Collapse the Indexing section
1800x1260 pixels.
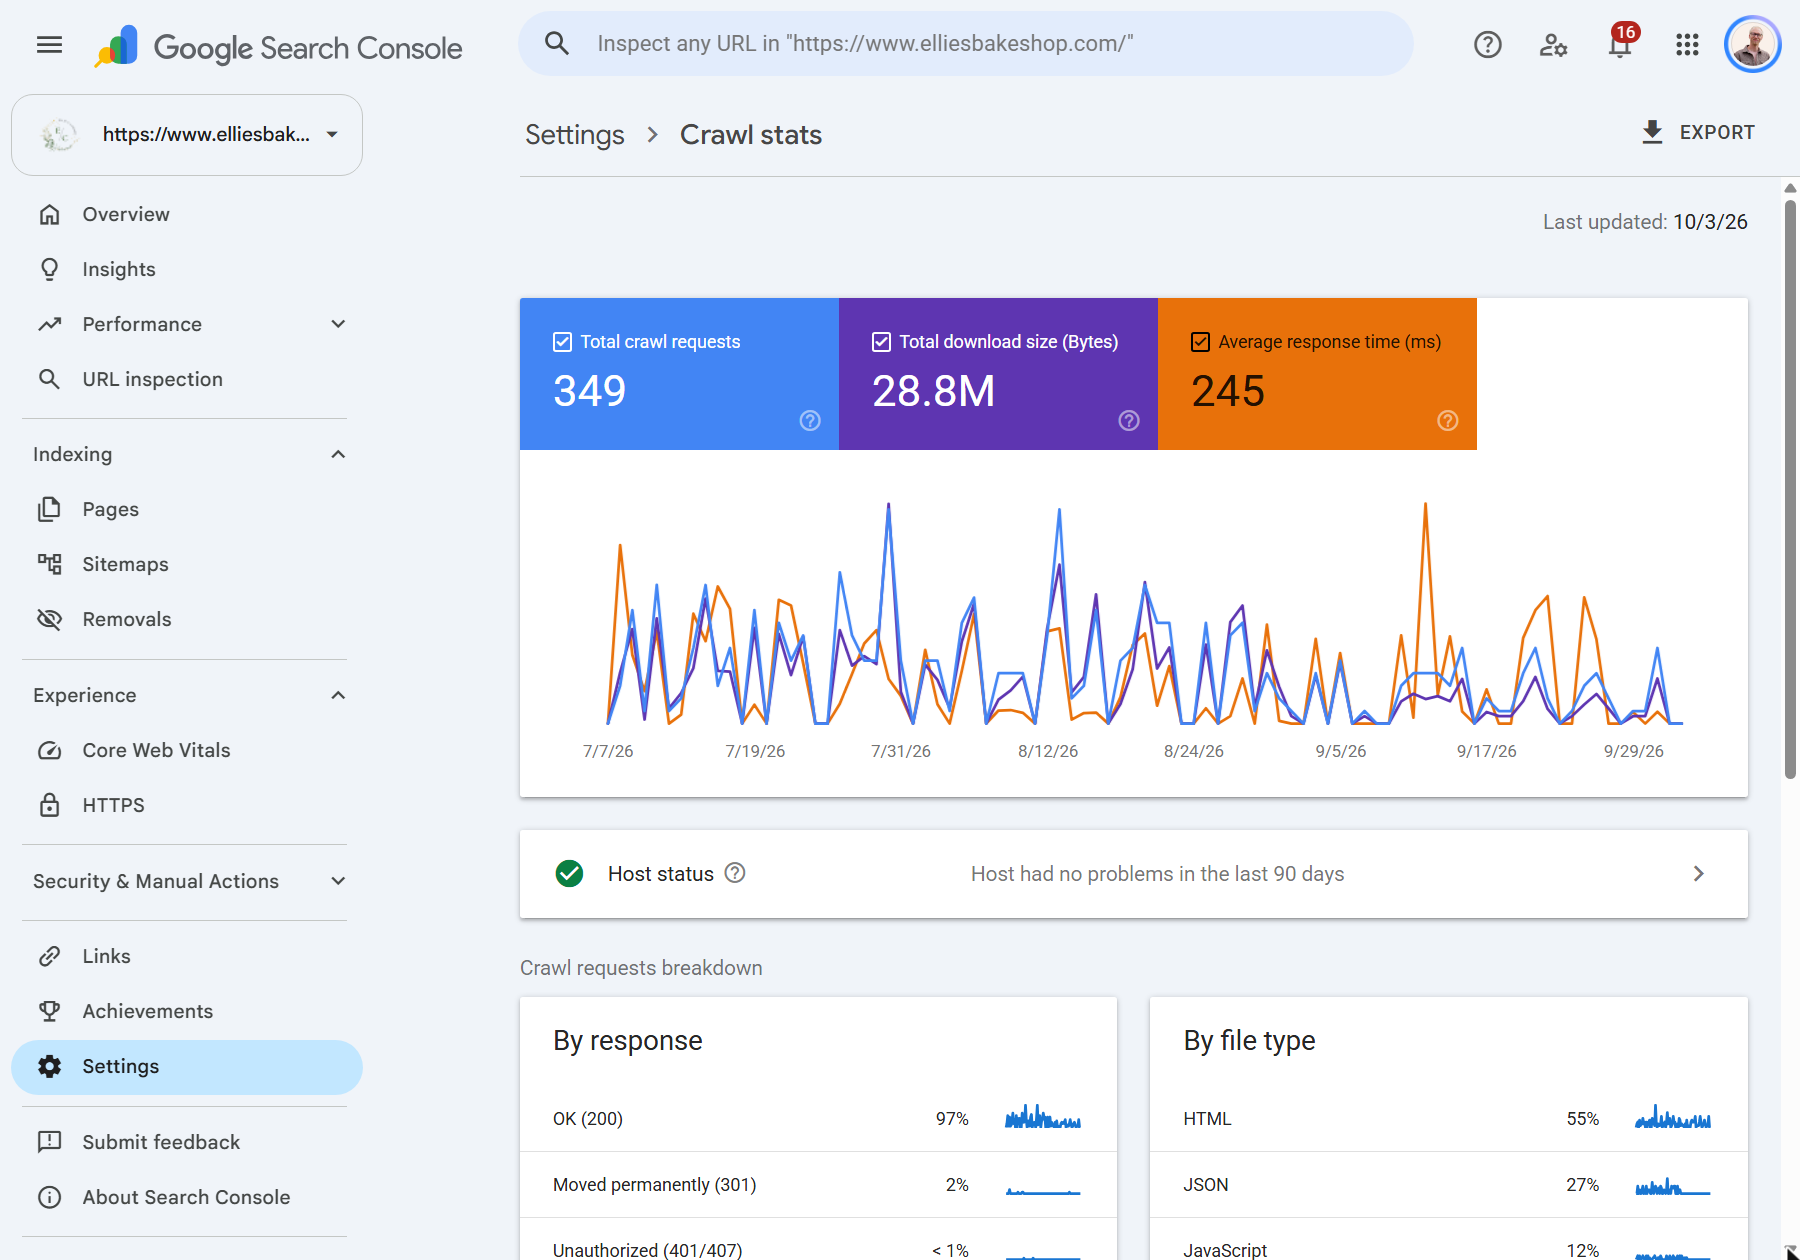click(338, 454)
